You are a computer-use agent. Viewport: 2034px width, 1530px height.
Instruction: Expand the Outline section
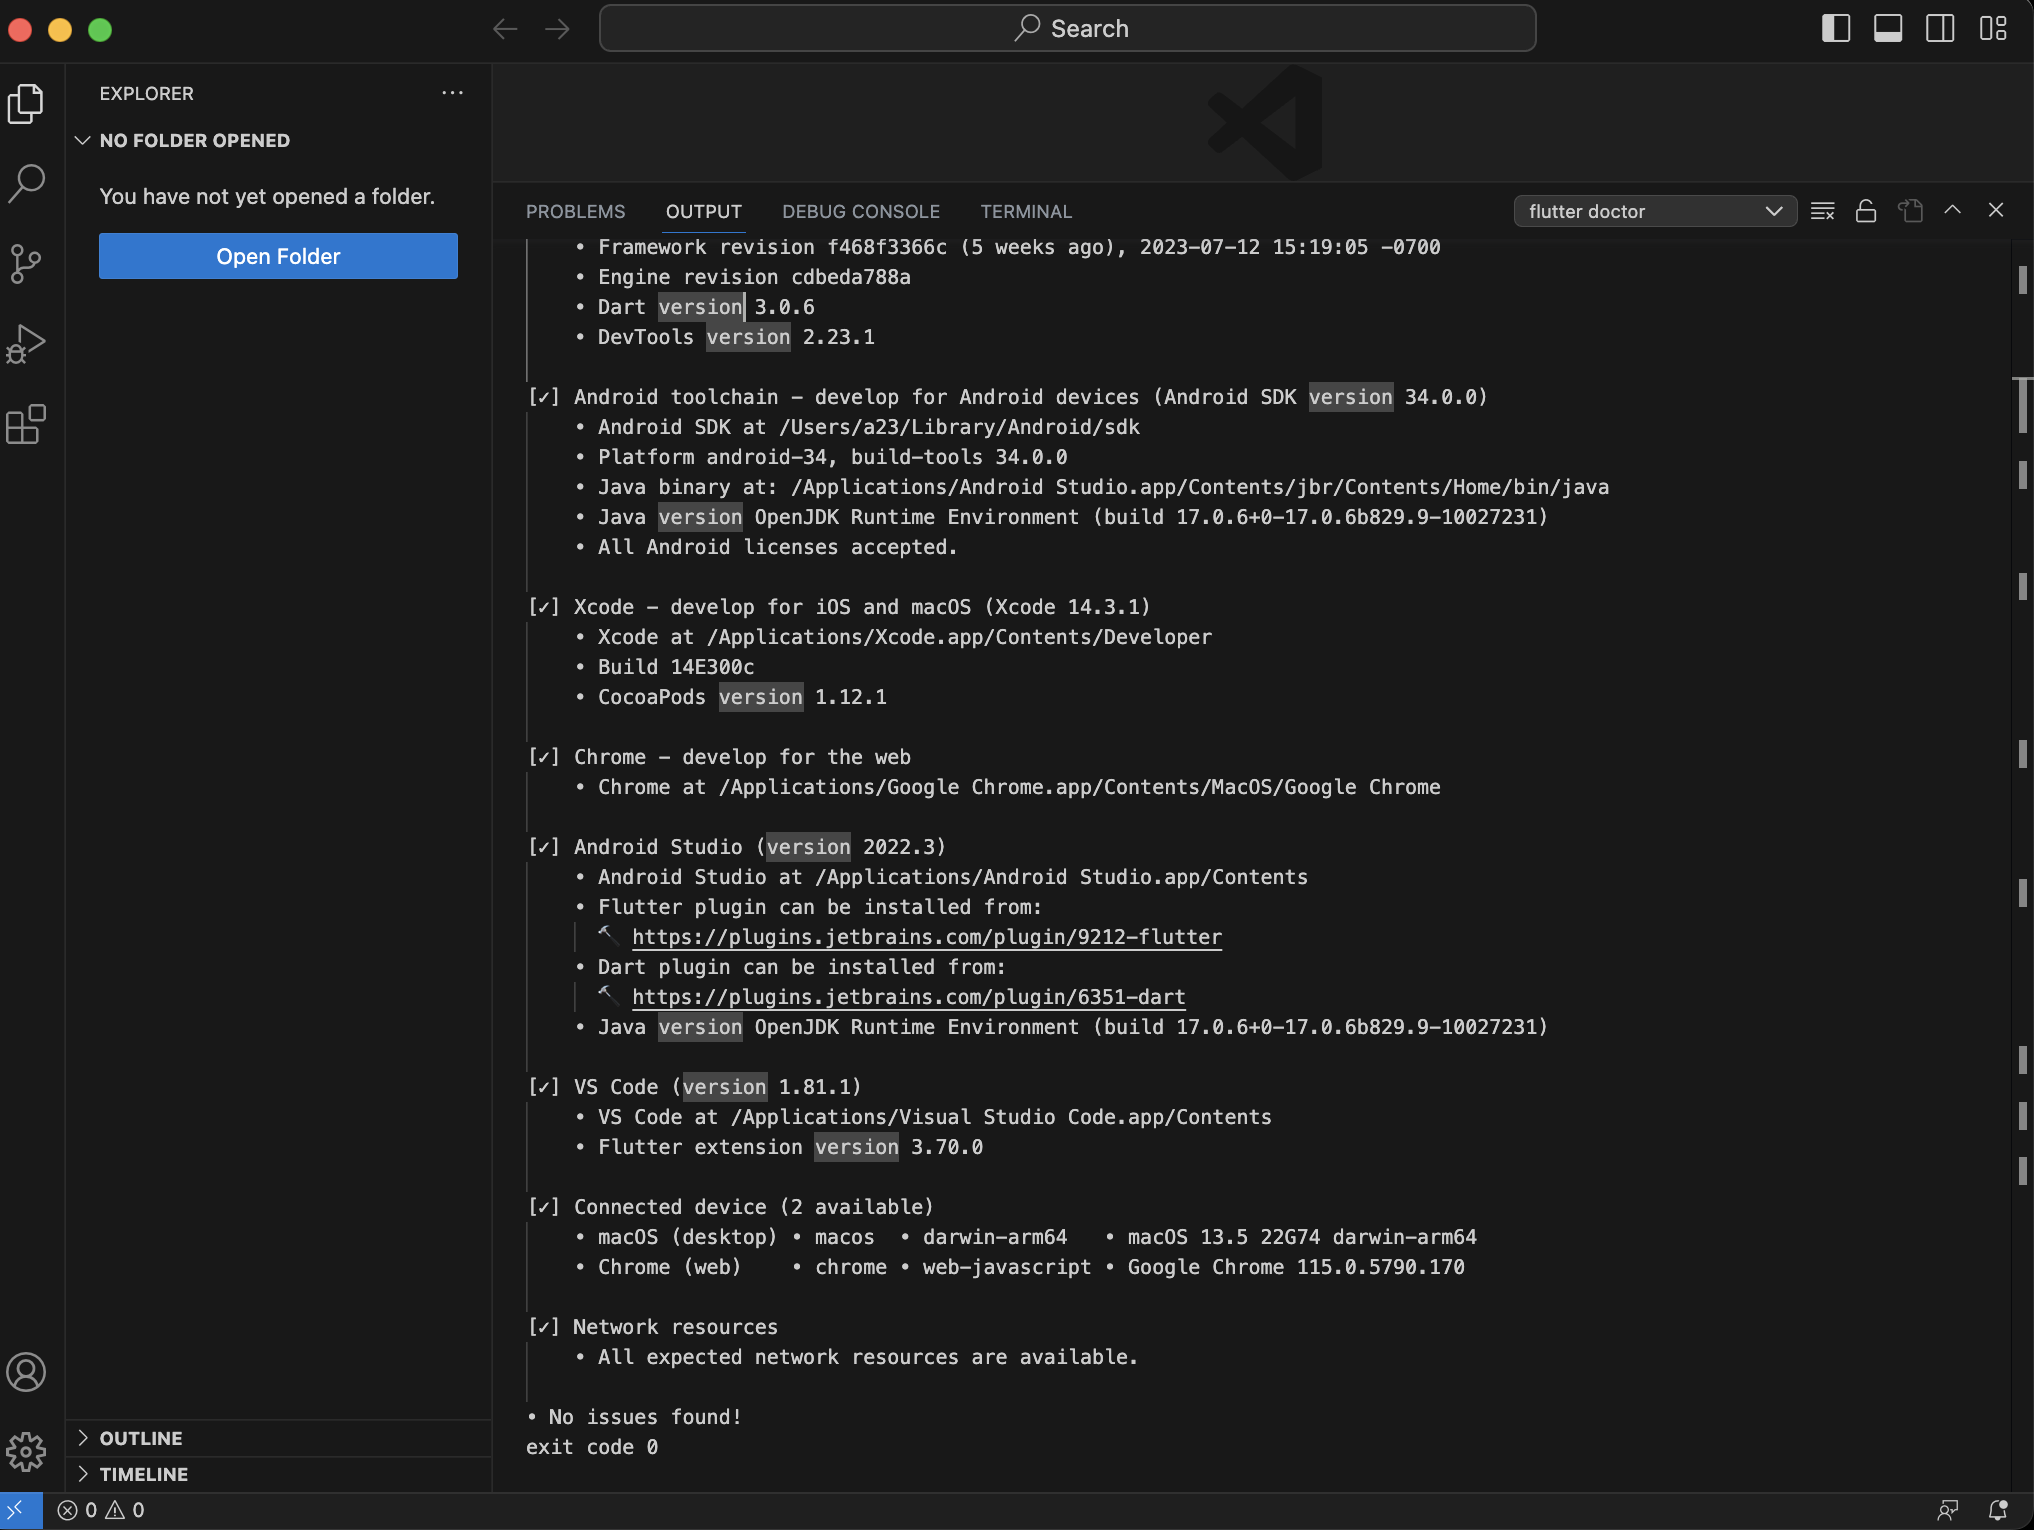pos(279,1438)
